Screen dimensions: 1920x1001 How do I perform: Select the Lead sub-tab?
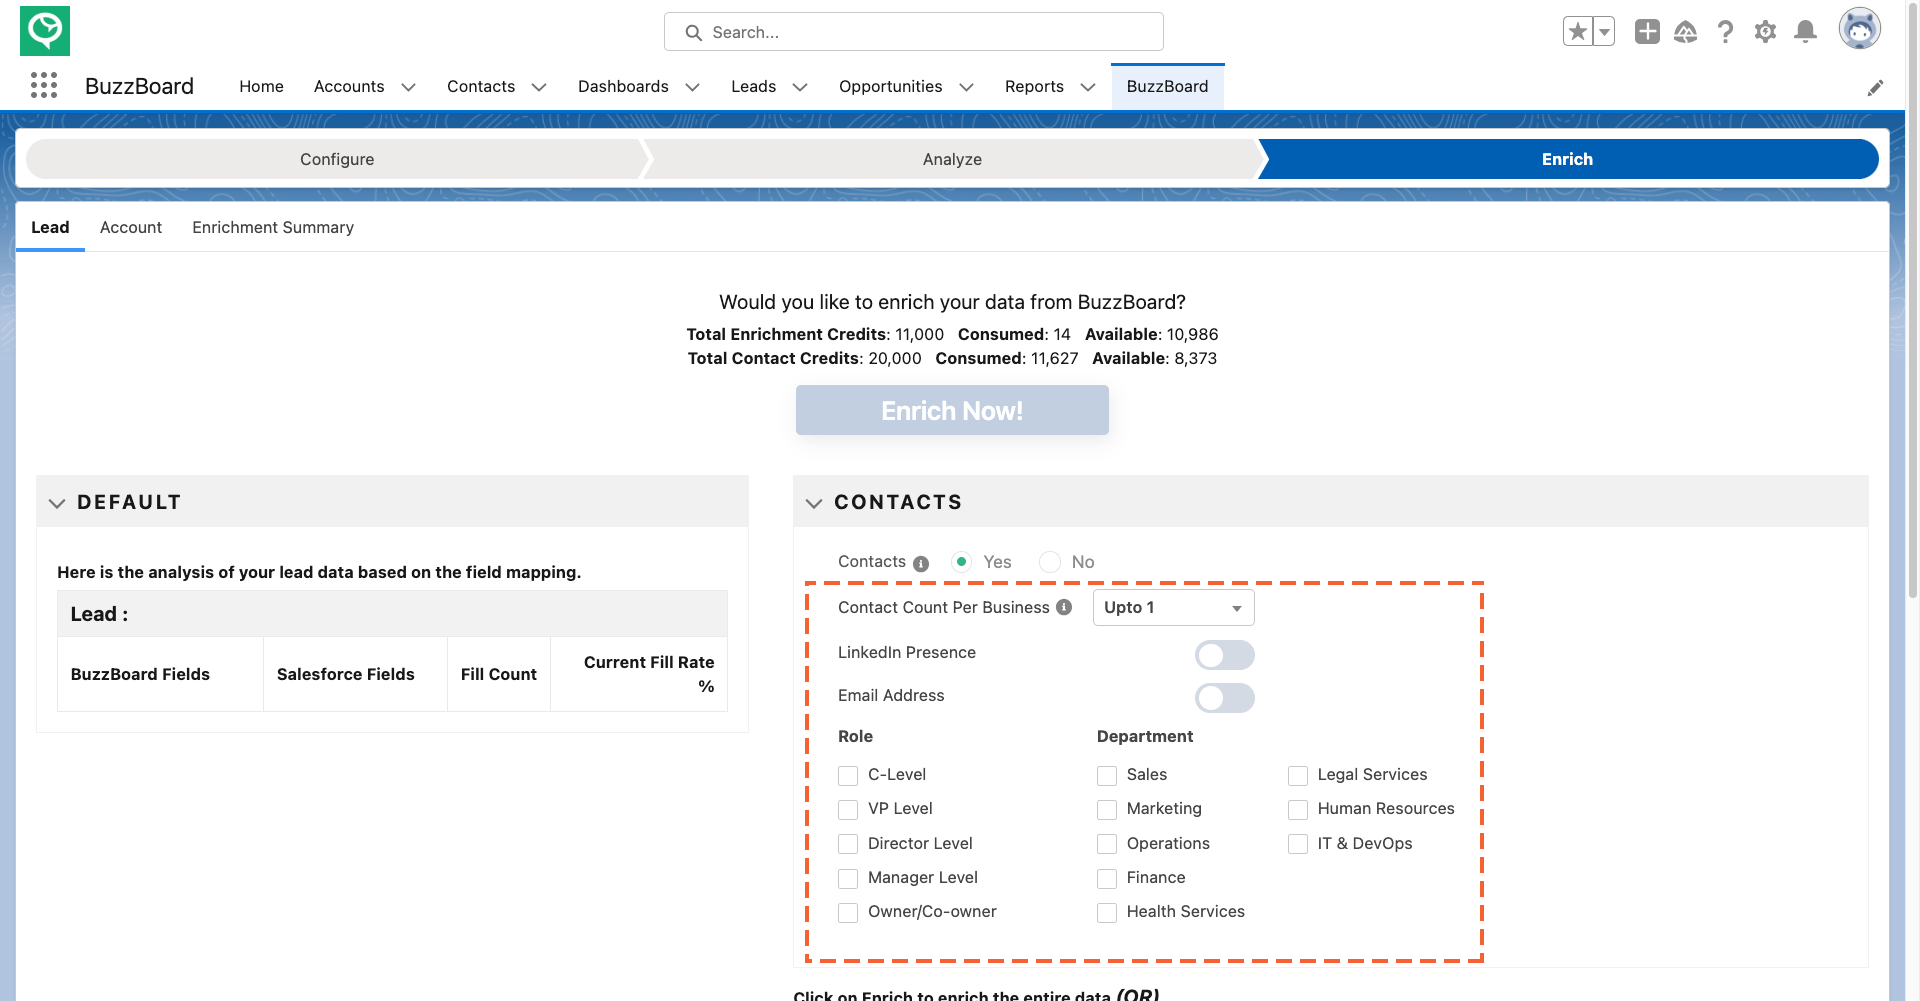click(50, 227)
